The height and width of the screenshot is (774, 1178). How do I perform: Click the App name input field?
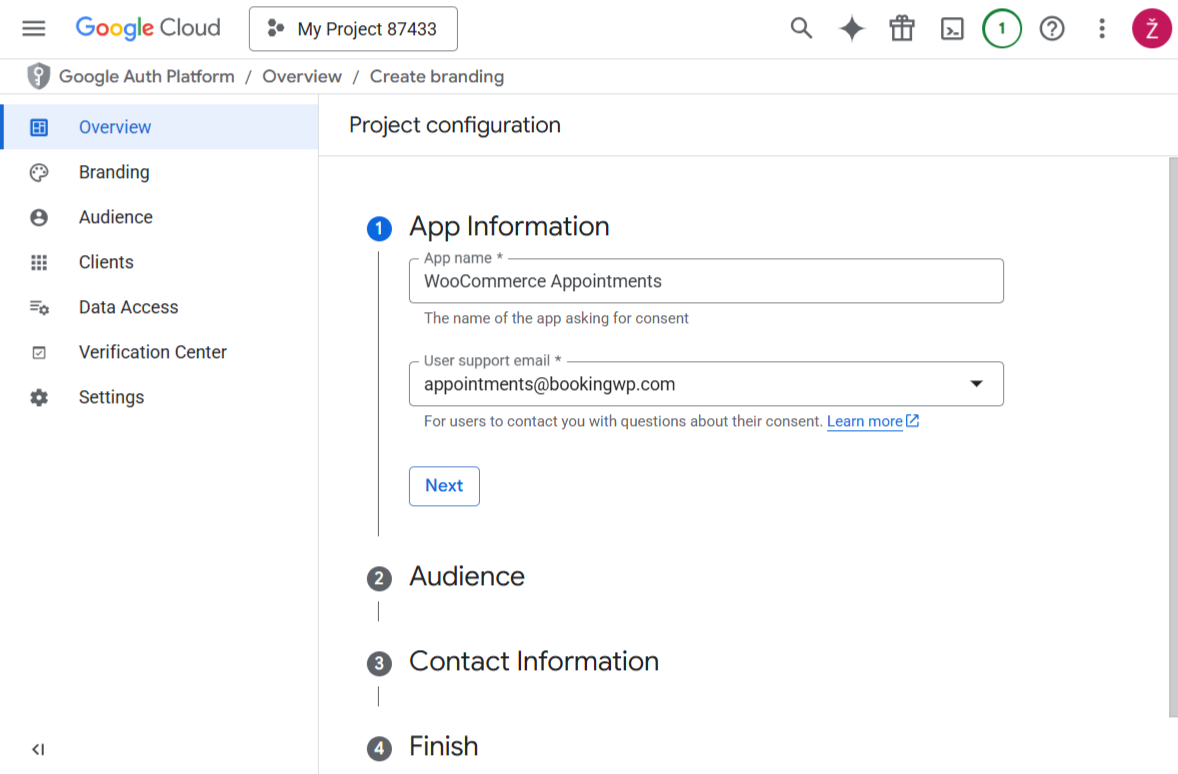[x=706, y=281]
